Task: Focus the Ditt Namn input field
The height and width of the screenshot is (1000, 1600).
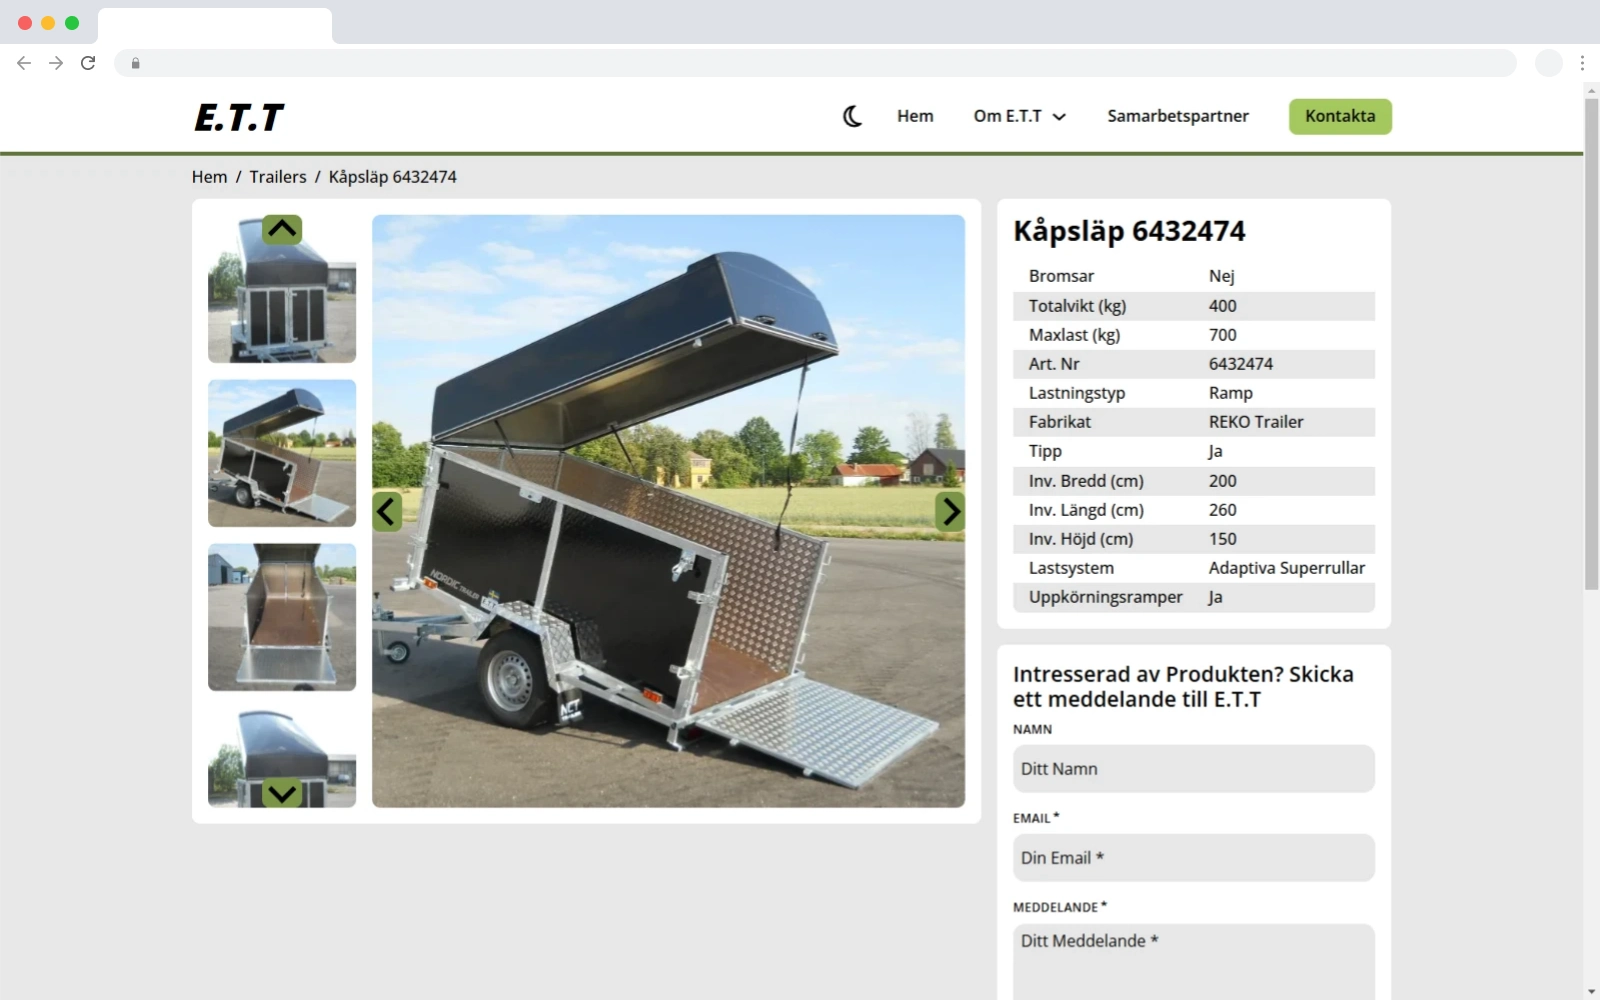Action: point(1193,769)
